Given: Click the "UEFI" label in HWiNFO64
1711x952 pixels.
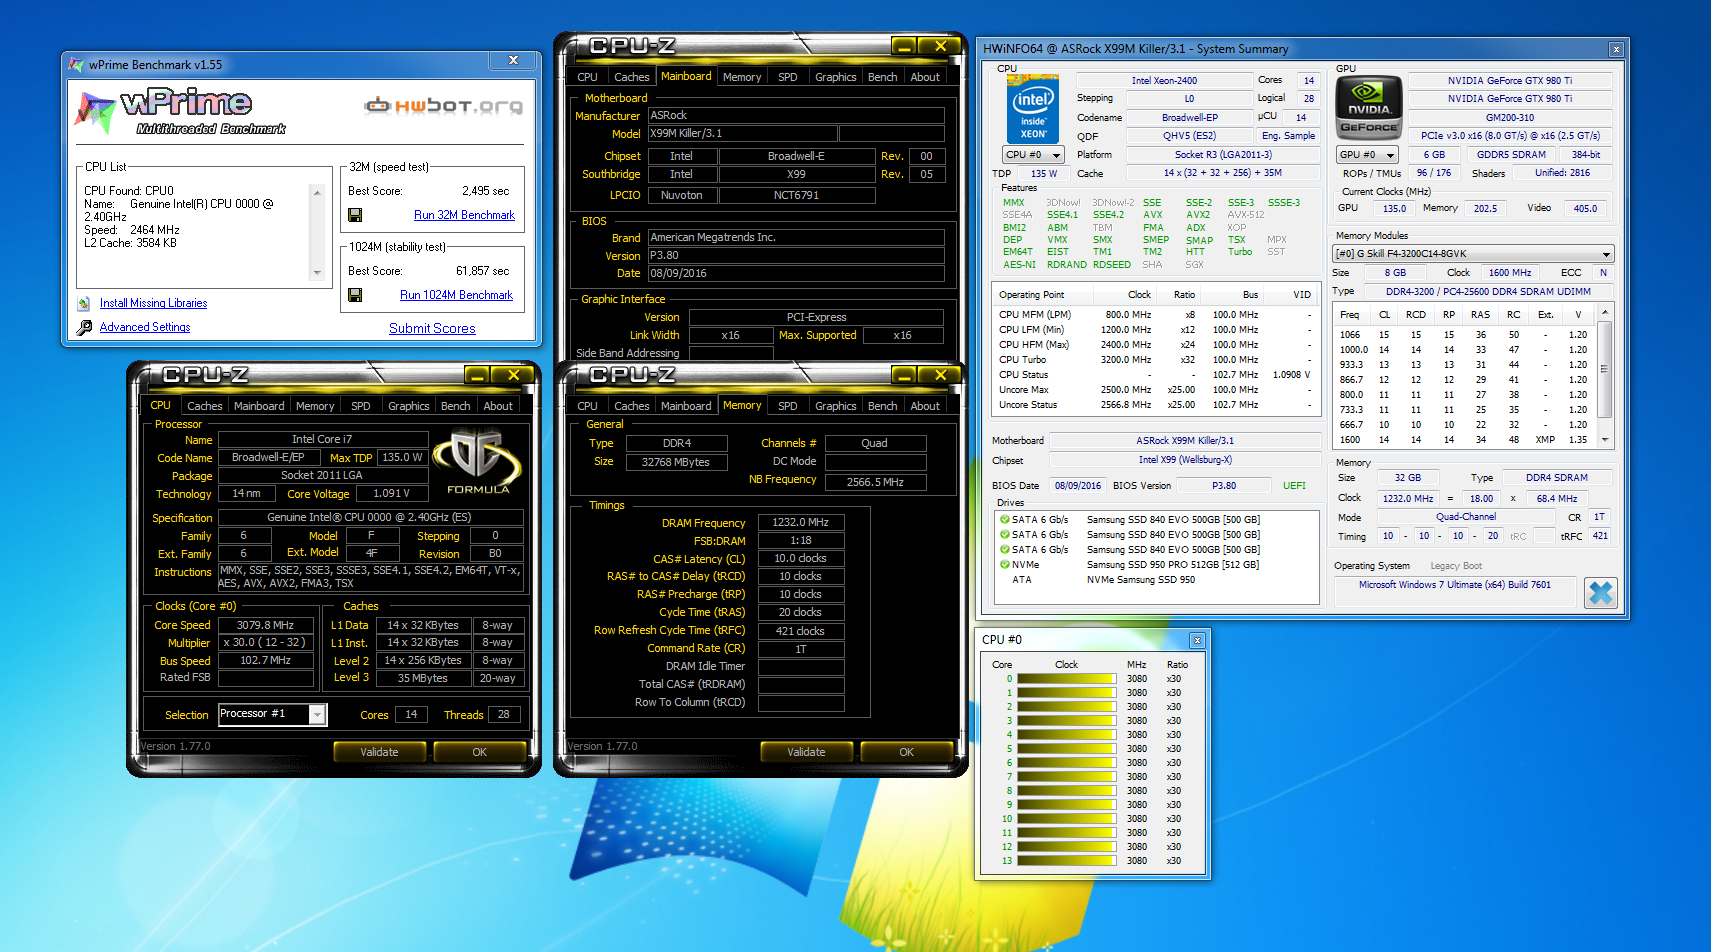Looking at the screenshot, I should [1294, 486].
